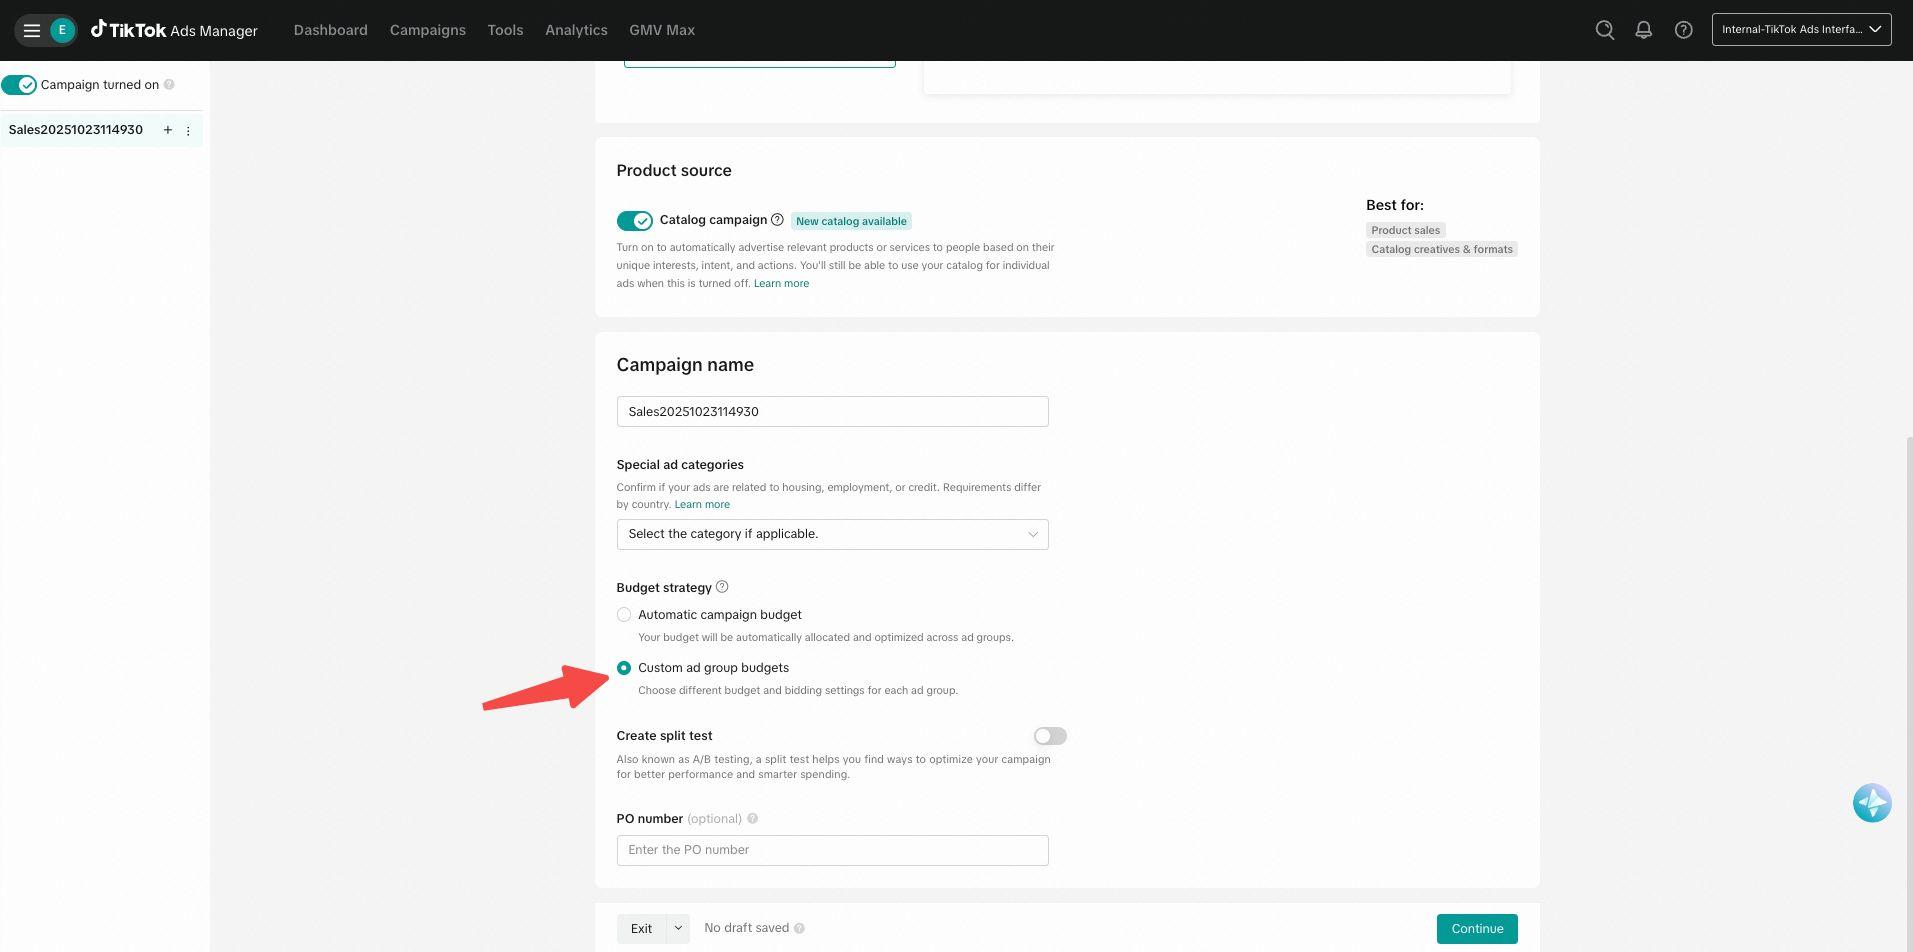
Task: Click the Continue button
Action: [1476, 928]
